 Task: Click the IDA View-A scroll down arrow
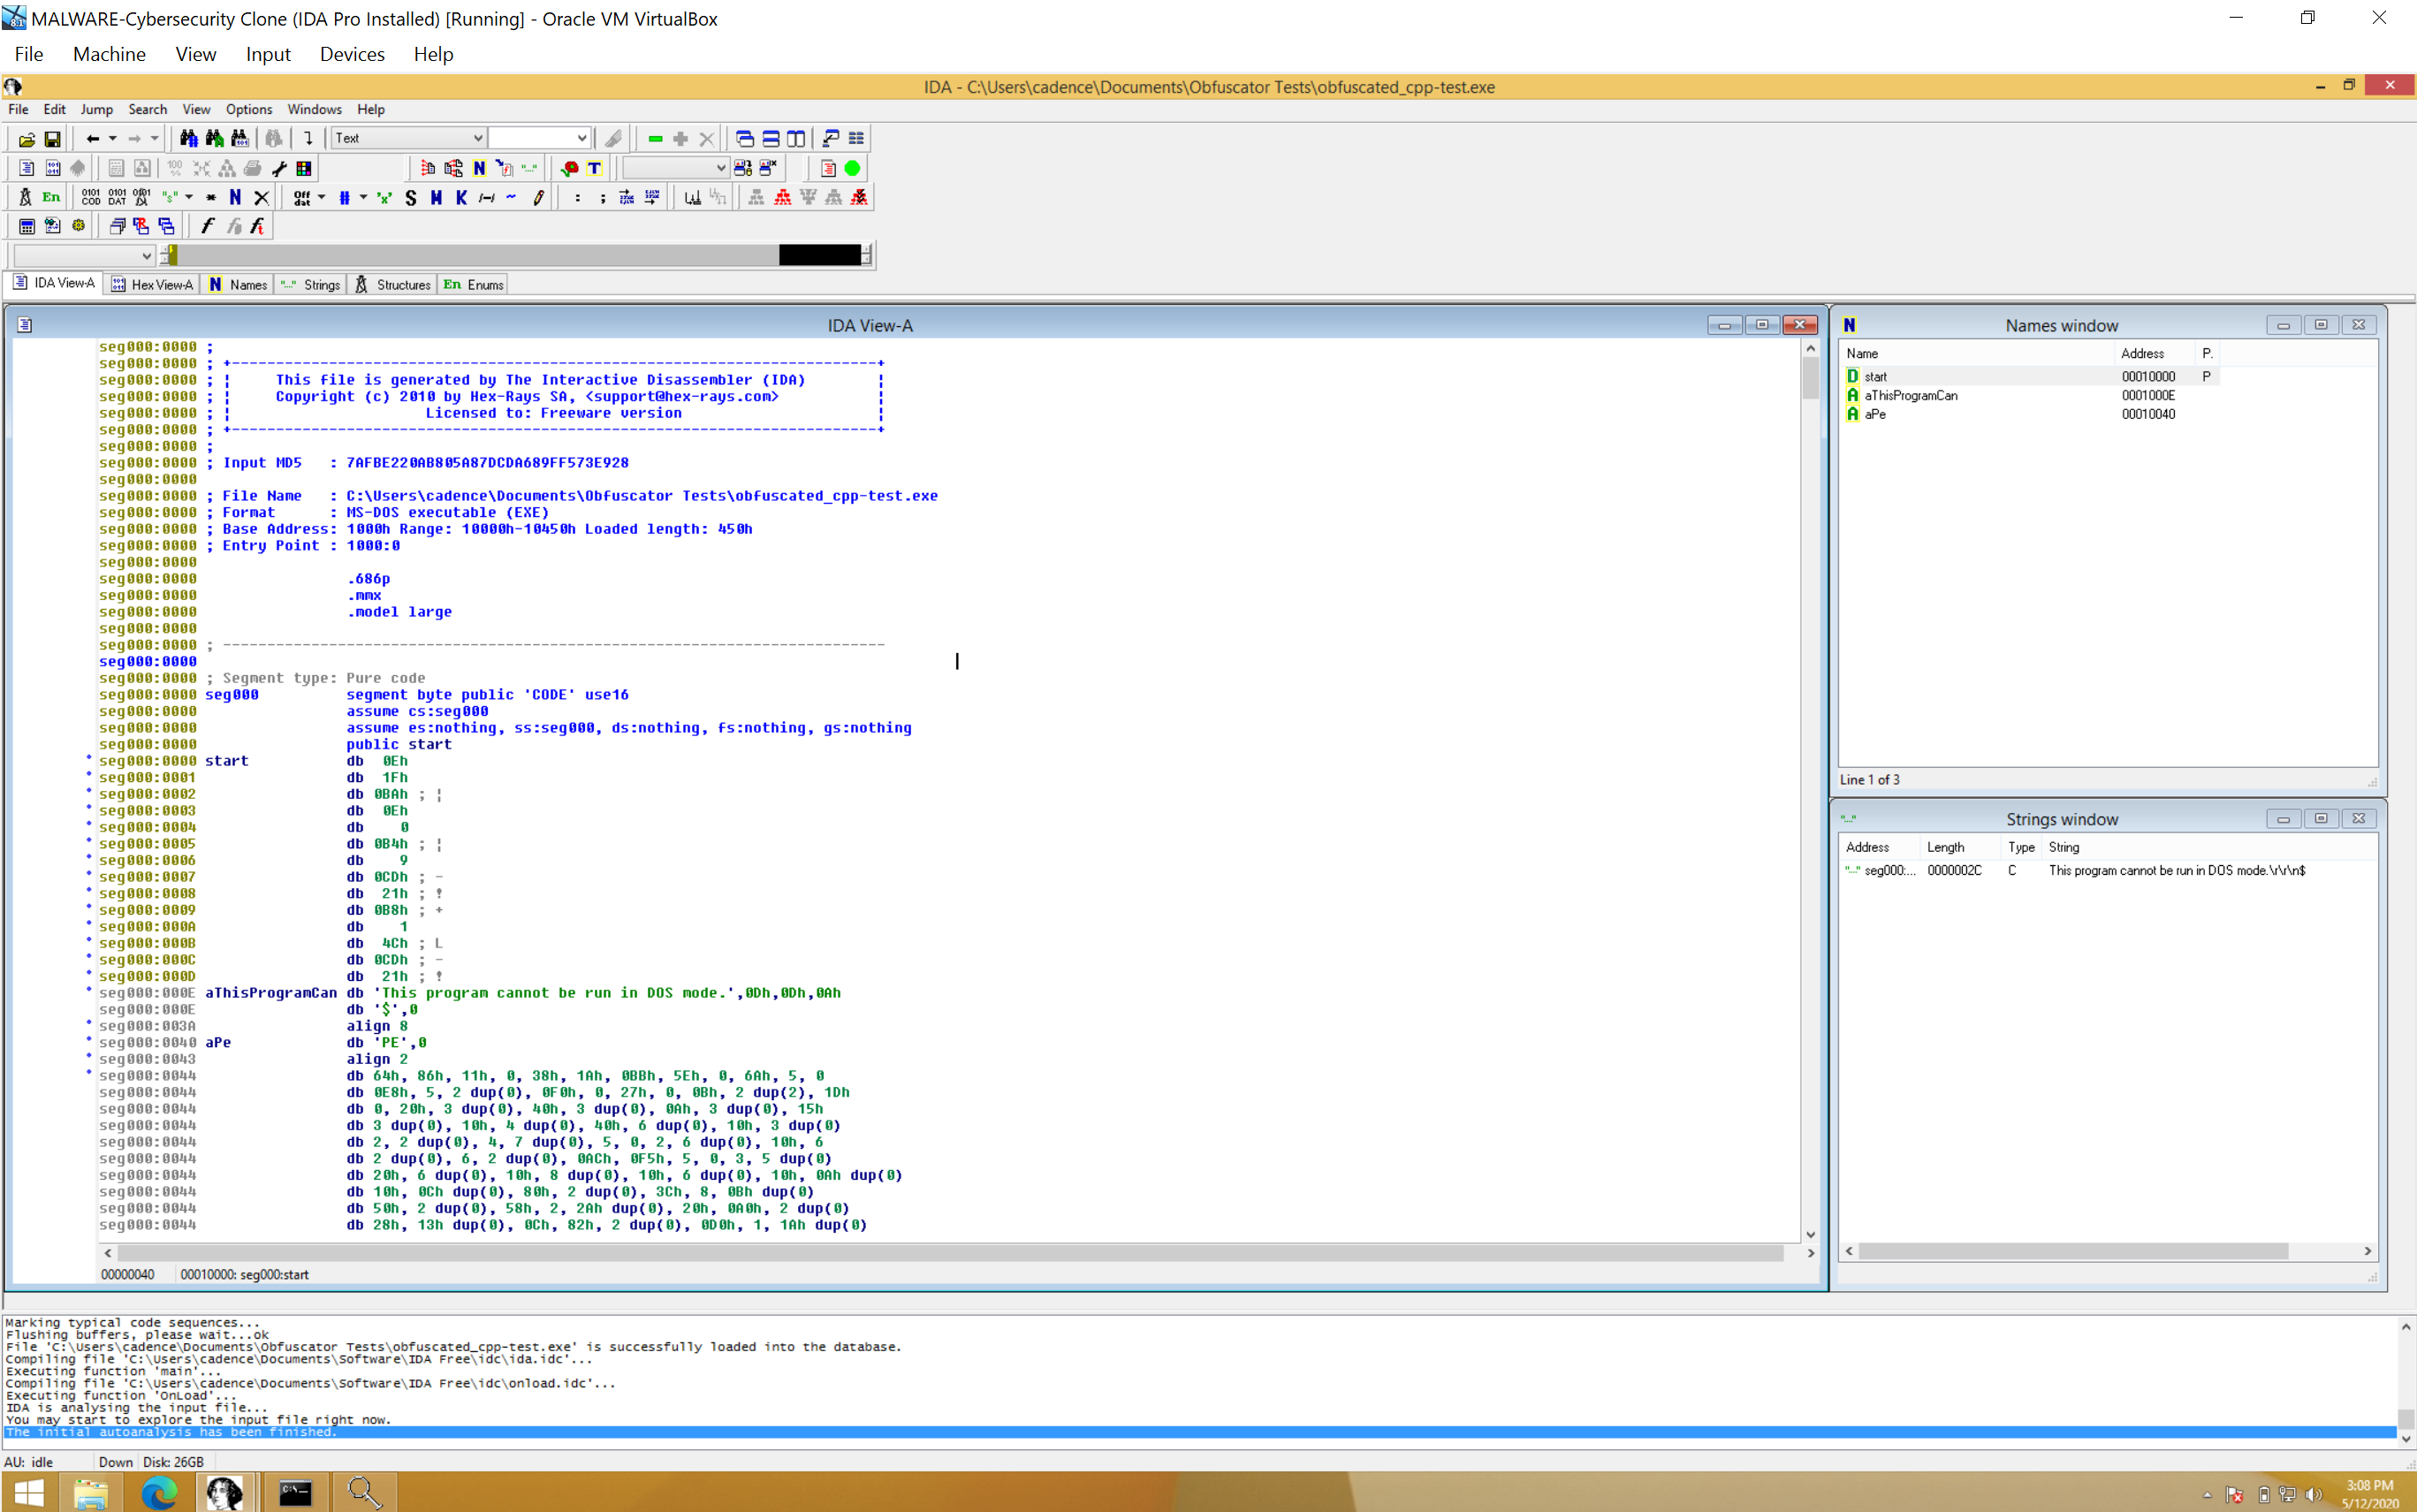(1810, 1234)
